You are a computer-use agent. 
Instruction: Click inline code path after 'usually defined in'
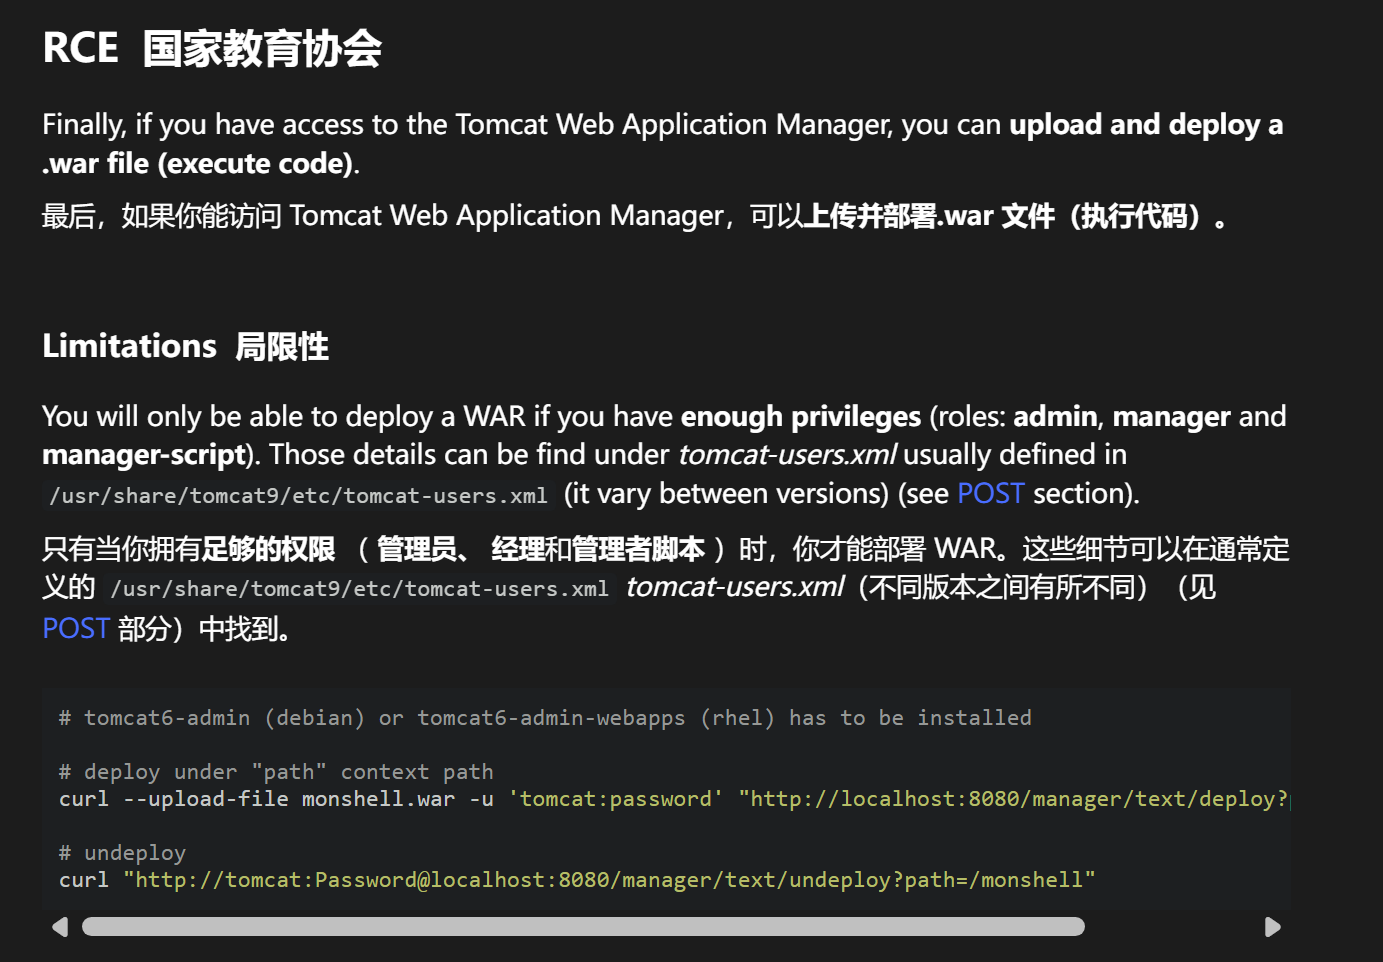click(299, 496)
